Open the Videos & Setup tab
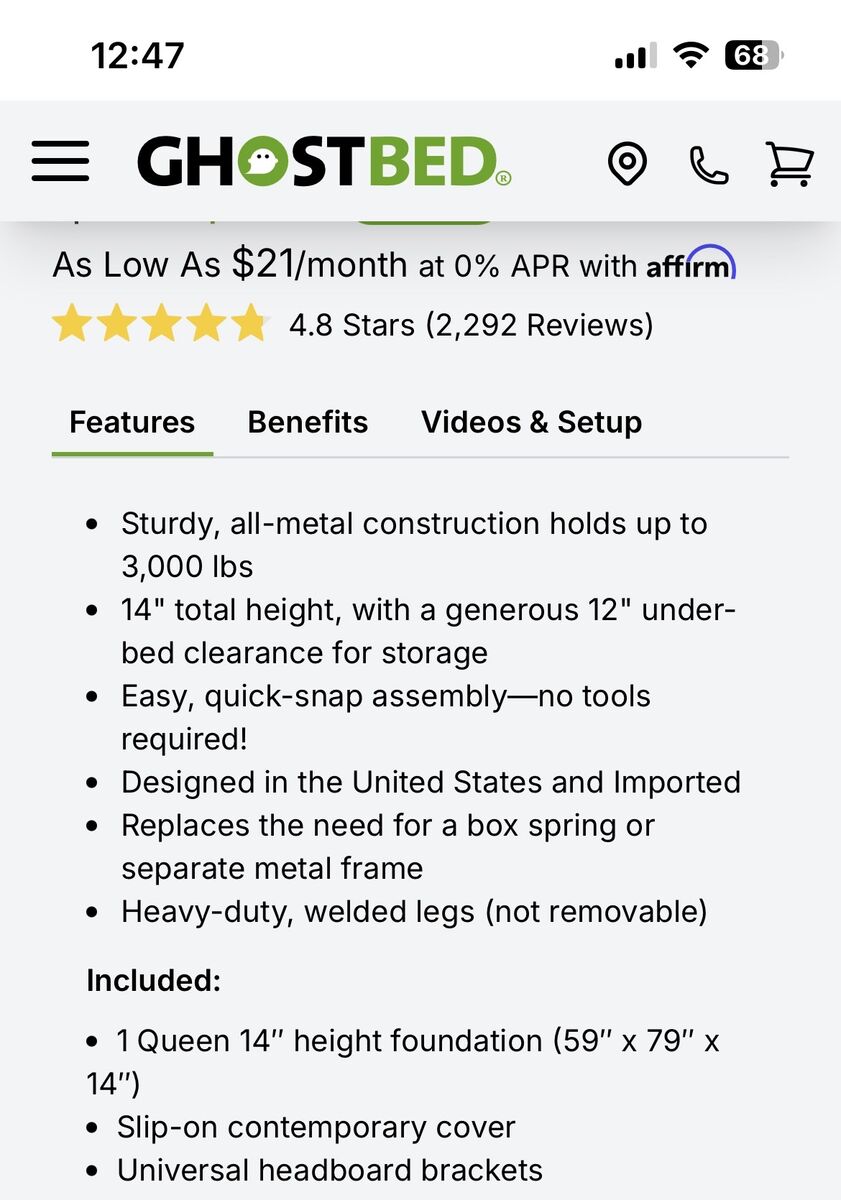This screenshot has height=1200, width=841. (531, 422)
